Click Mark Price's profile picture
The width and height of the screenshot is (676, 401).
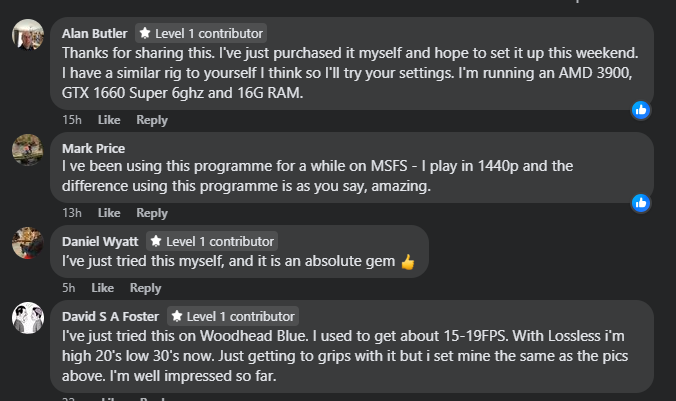point(27,151)
